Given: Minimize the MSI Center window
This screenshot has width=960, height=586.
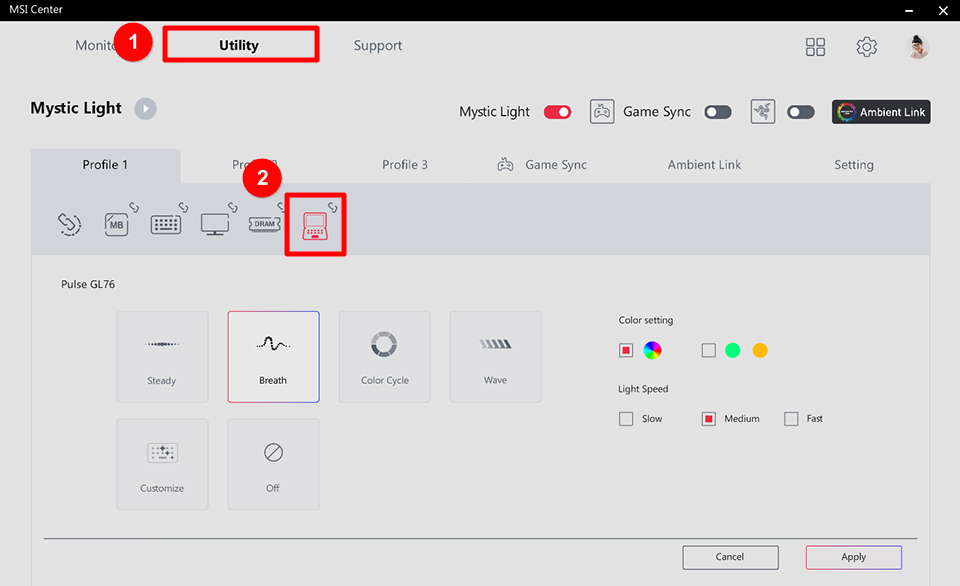Looking at the screenshot, I should click(x=909, y=10).
